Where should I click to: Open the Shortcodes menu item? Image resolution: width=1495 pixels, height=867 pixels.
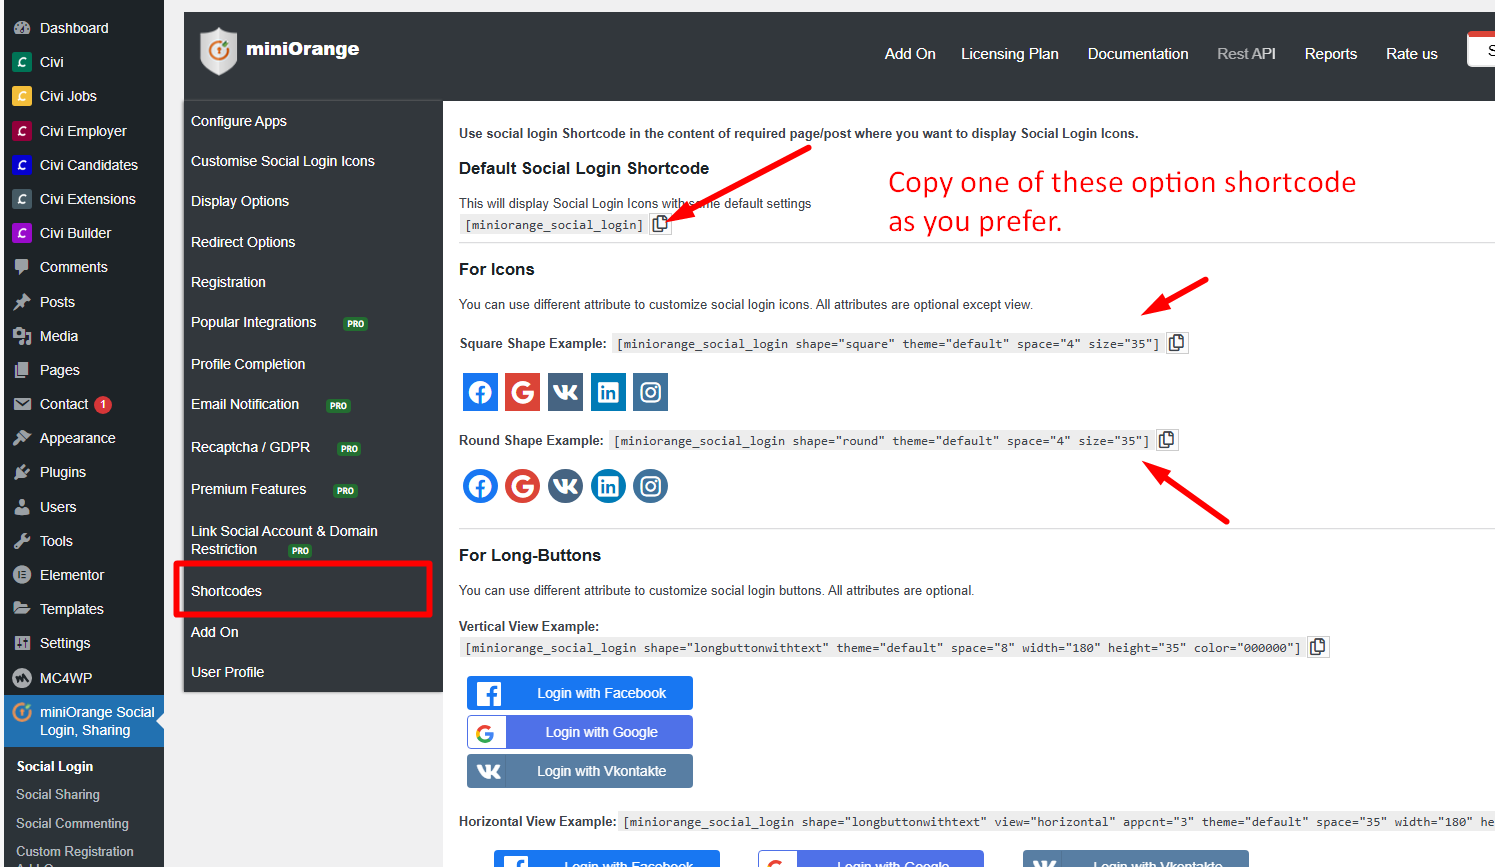(x=227, y=591)
